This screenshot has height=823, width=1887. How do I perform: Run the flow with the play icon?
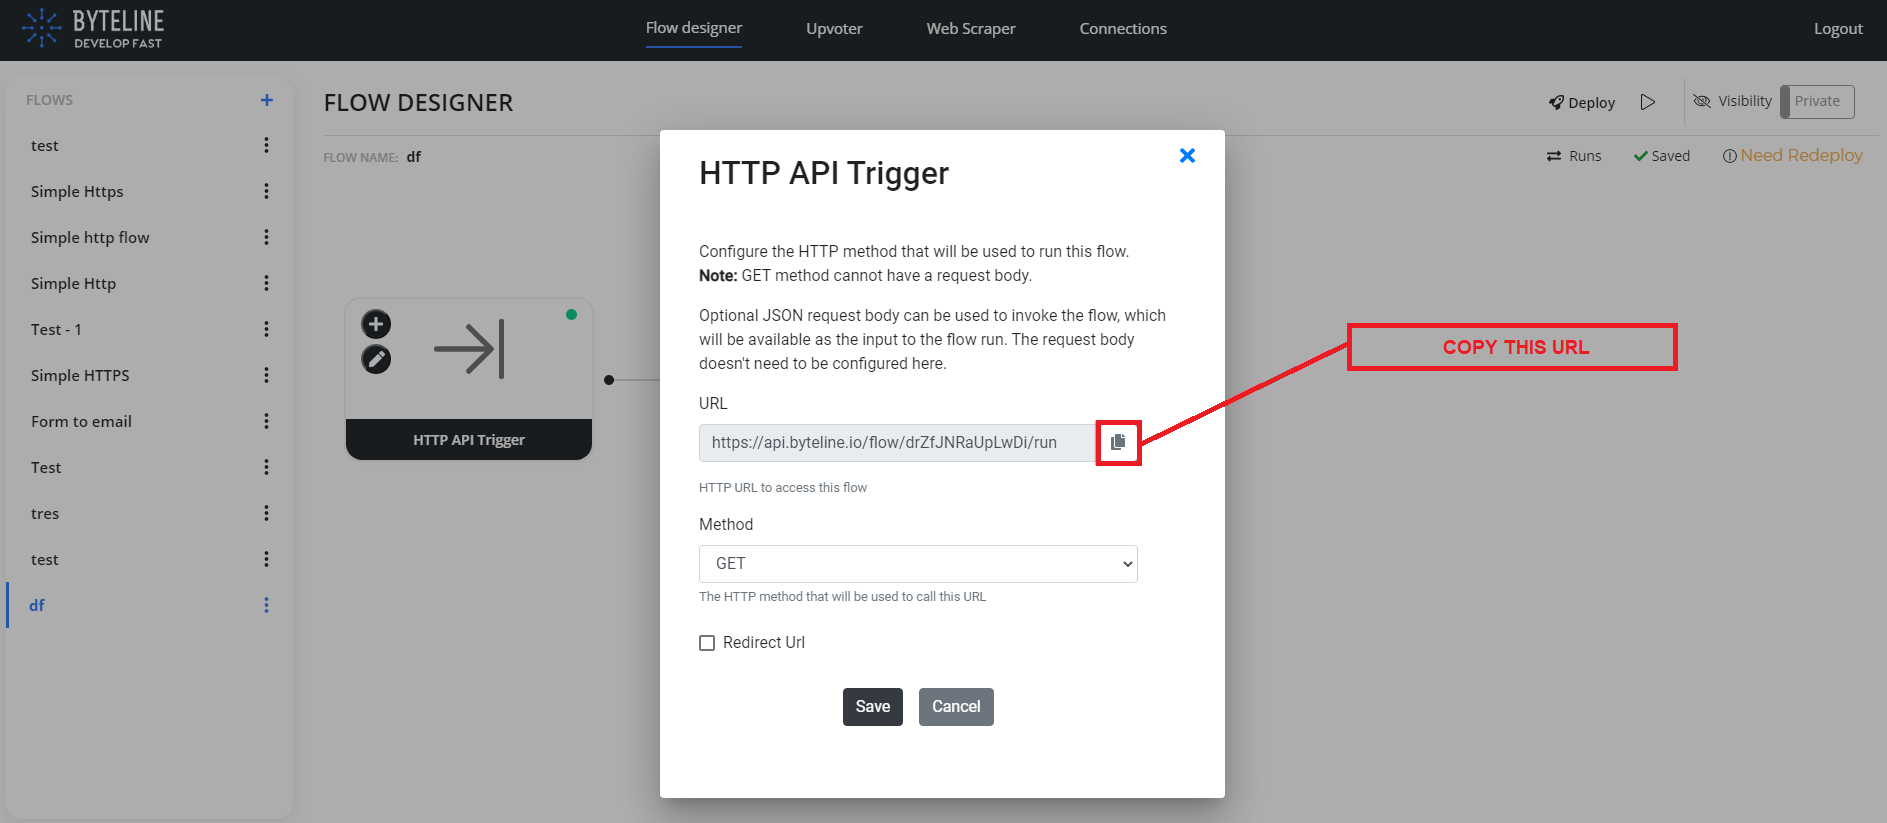pos(1648,102)
